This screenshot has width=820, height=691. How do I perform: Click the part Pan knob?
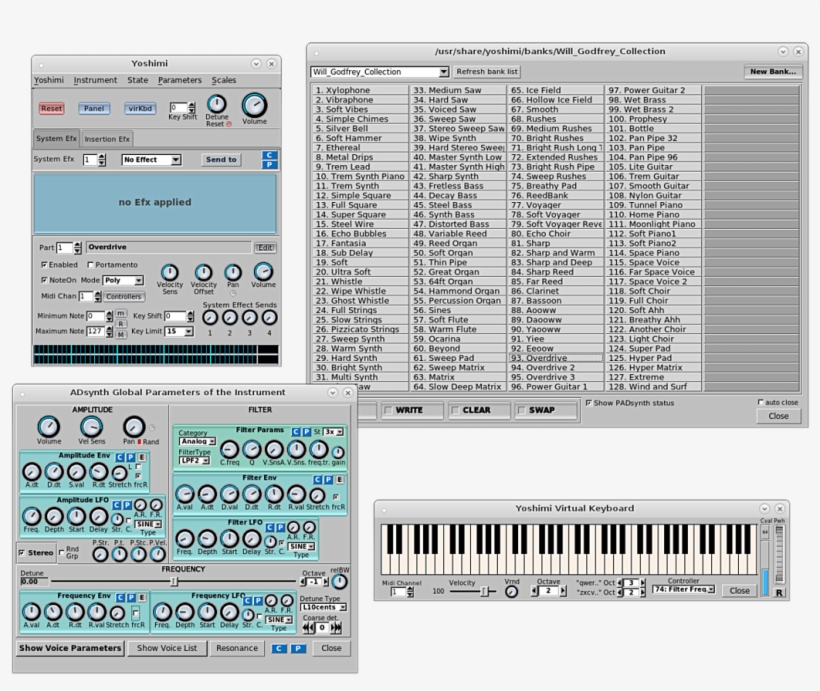(233, 272)
